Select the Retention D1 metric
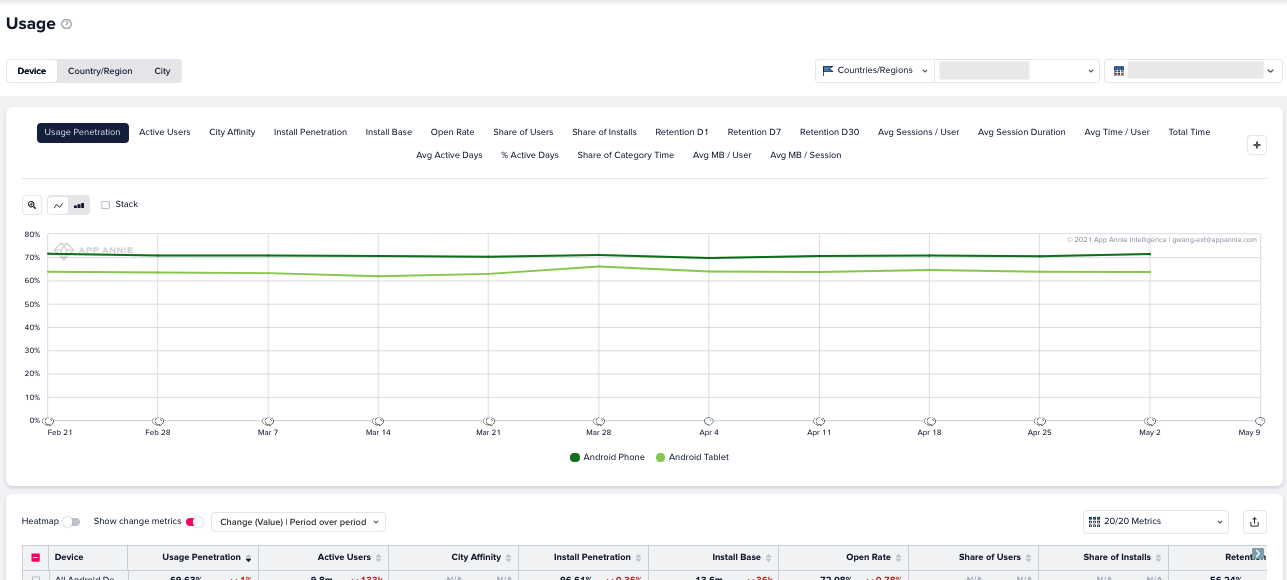The image size is (1287, 580). [682, 132]
